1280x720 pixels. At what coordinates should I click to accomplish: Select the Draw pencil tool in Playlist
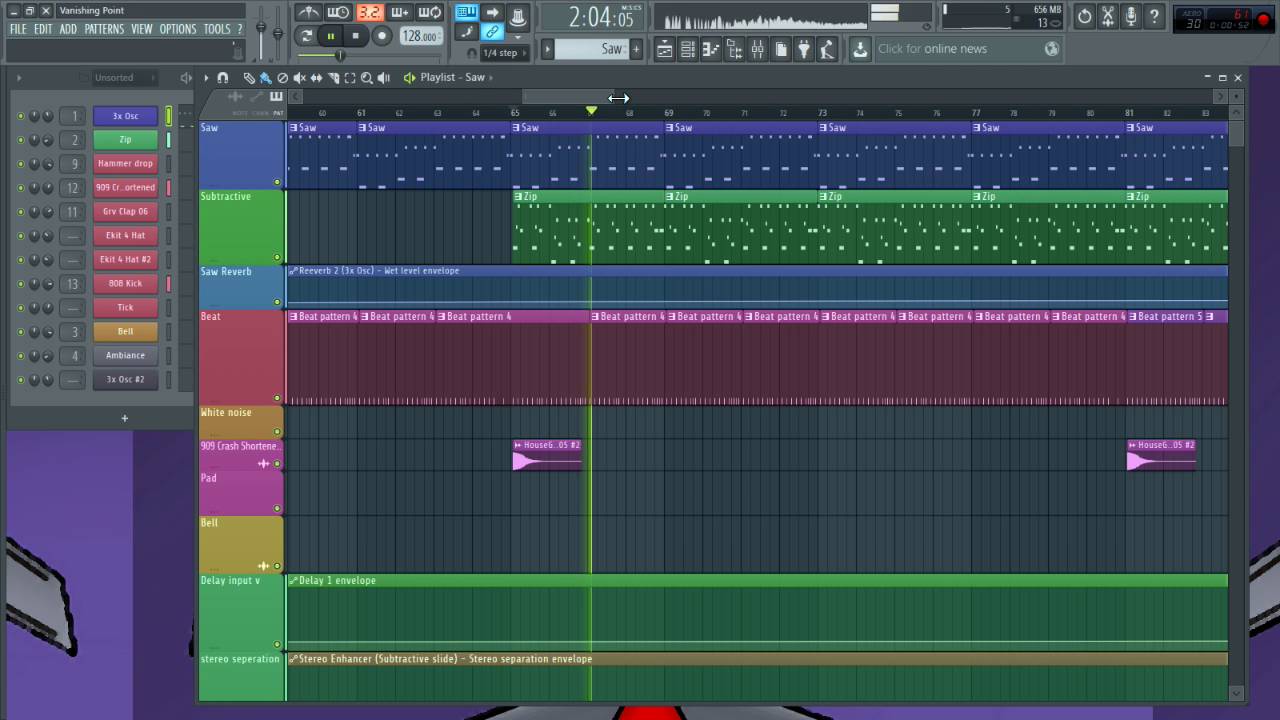[249, 78]
